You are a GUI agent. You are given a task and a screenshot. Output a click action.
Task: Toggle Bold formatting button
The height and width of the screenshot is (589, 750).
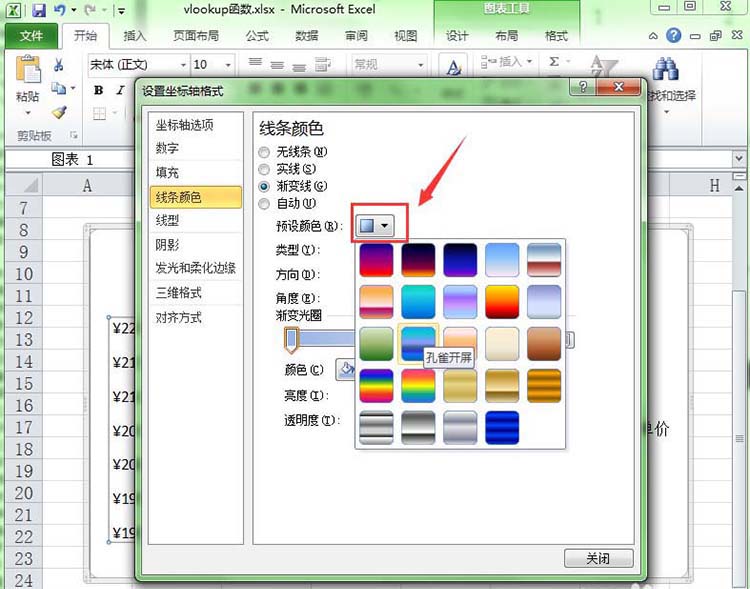99,90
